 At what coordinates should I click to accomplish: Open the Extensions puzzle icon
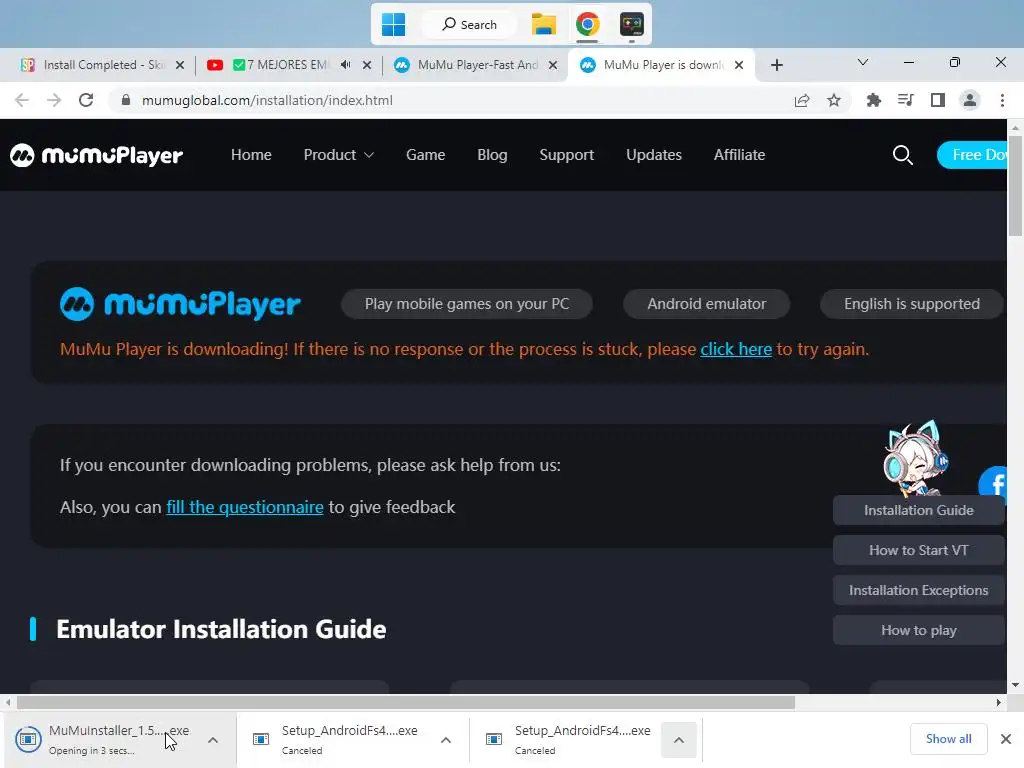(873, 100)
